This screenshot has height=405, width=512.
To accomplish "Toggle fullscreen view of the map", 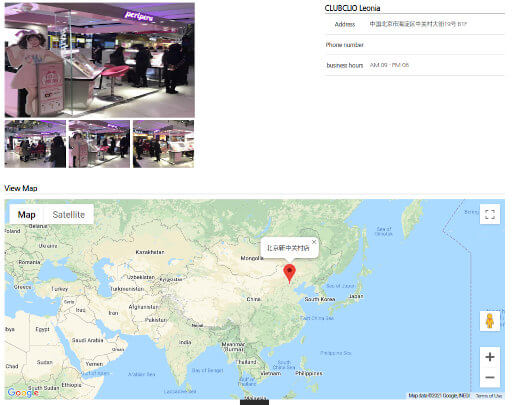I will pyautogui.click(x=490, y=214).
